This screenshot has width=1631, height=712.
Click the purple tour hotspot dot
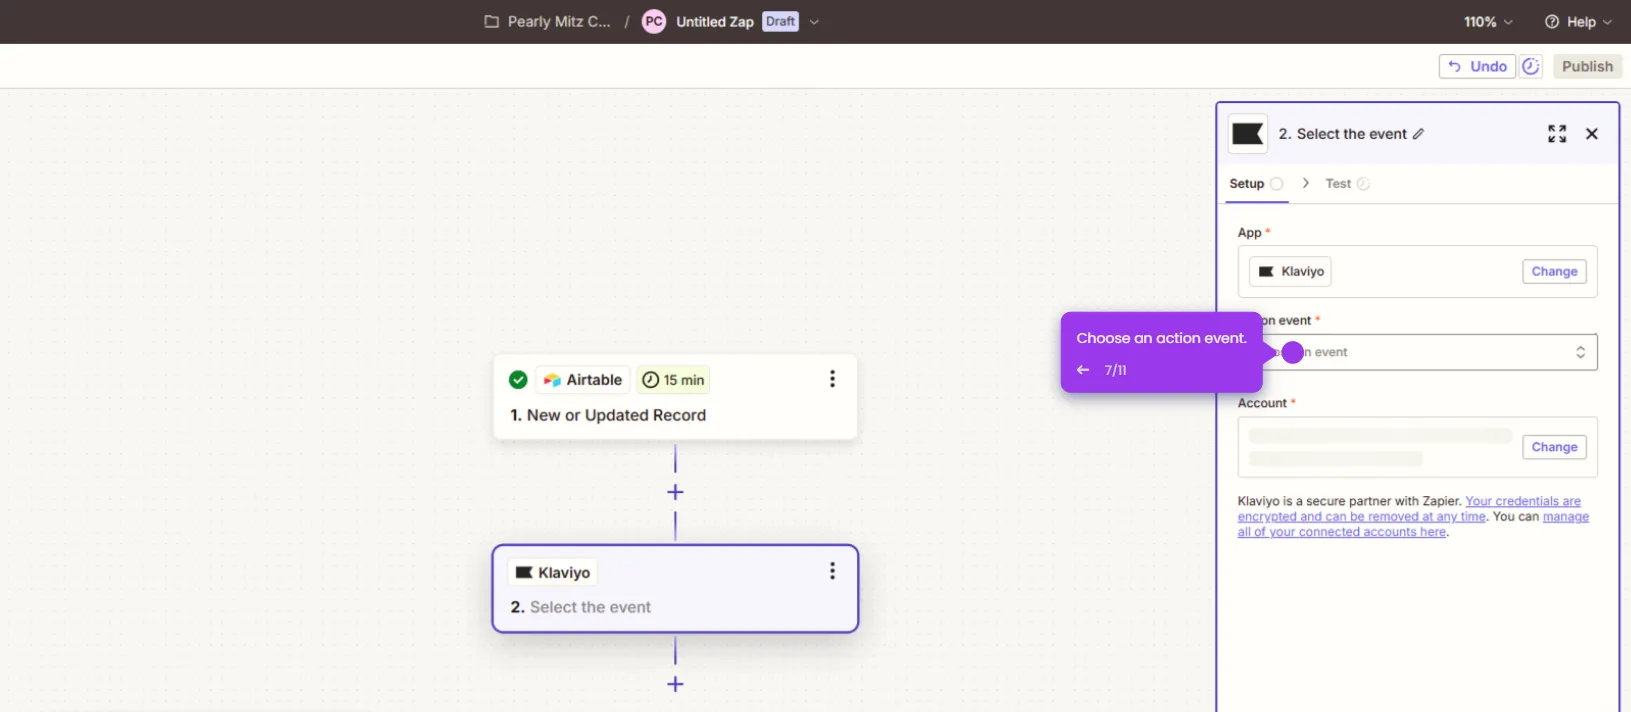(x=1292, y=352)
